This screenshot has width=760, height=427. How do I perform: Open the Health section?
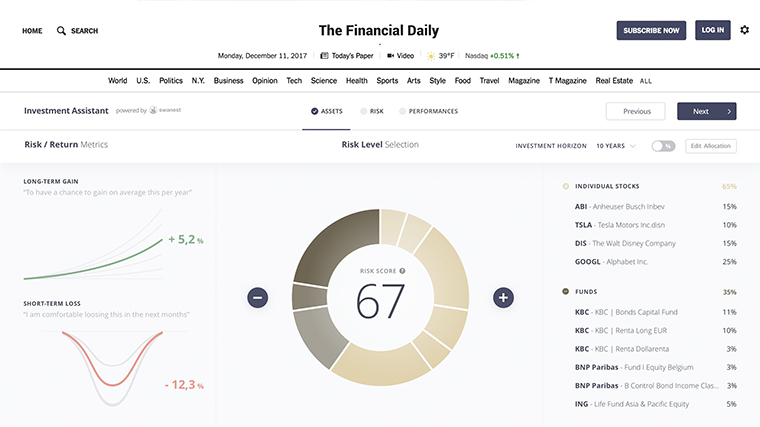pos(357,80)
